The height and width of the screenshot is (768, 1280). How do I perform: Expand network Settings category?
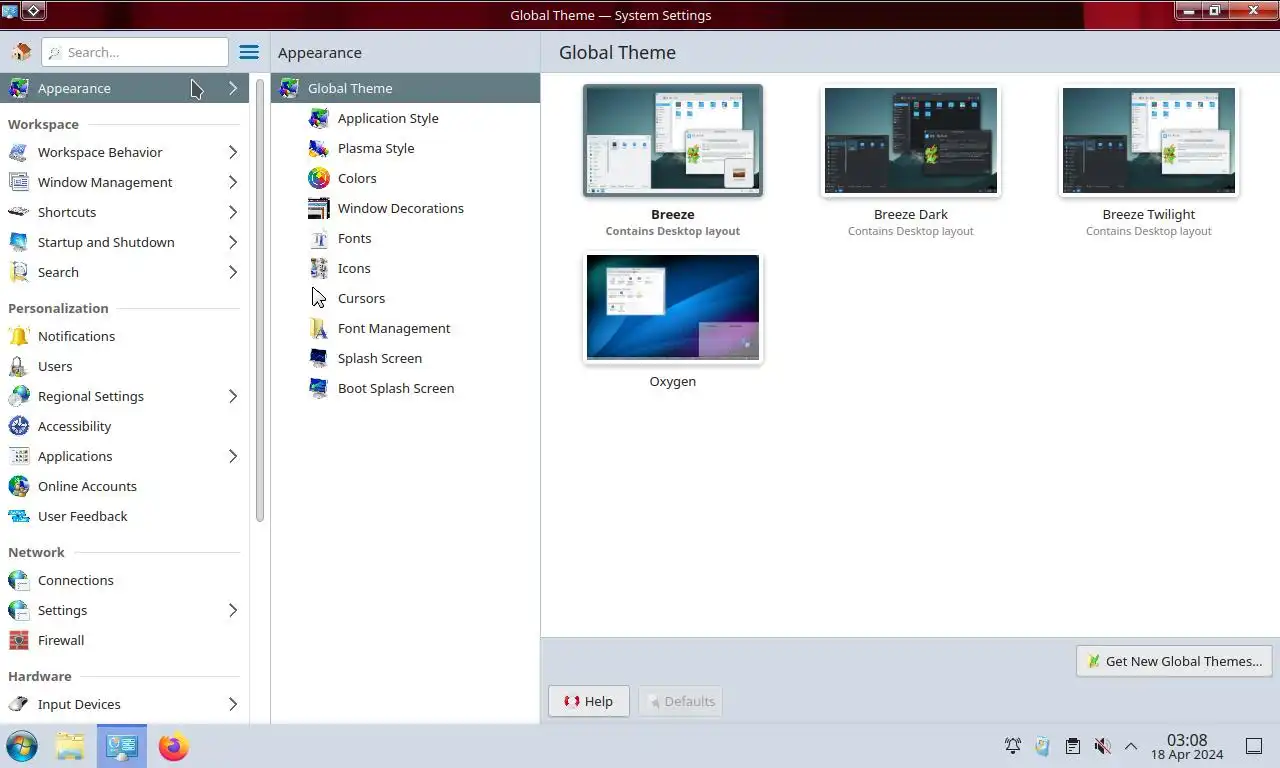tap(232, 610)
